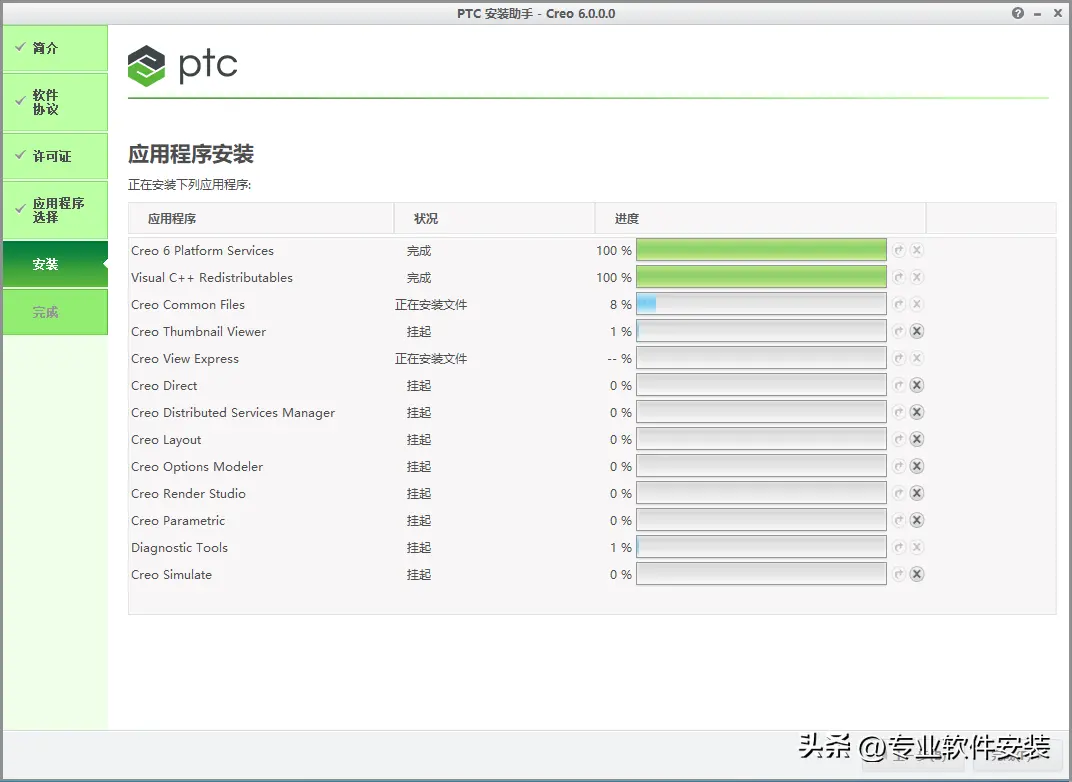Select the Diagnostic Tools row name

tap(179, 548)
